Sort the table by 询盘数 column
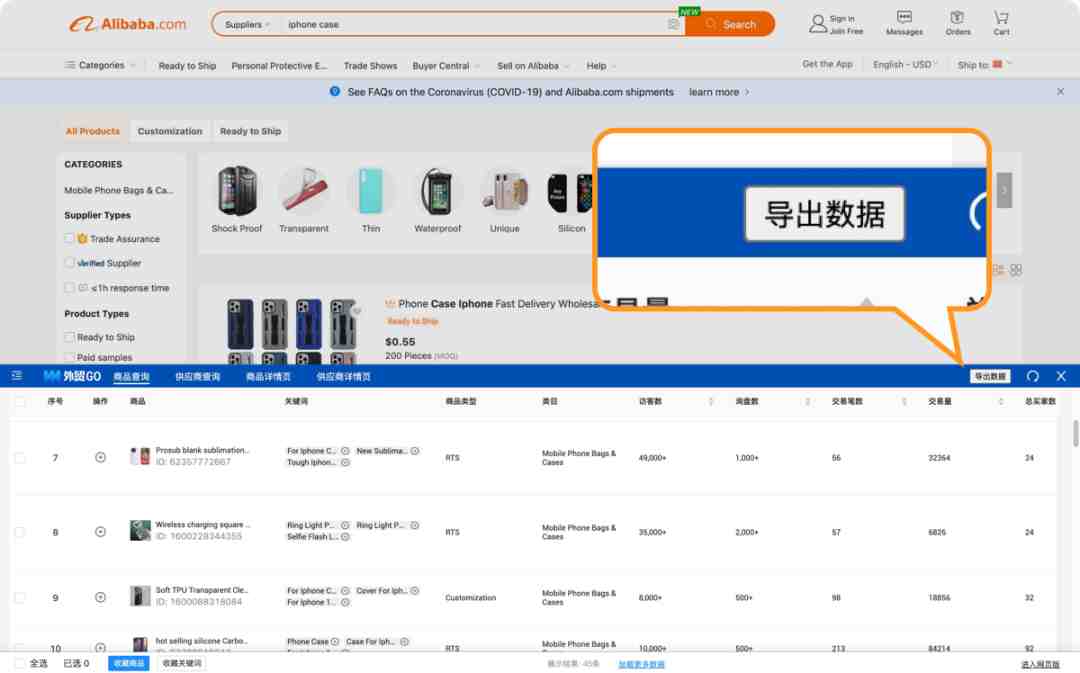Viewport: 1080px width, 673px height. [x=807, y=401]
